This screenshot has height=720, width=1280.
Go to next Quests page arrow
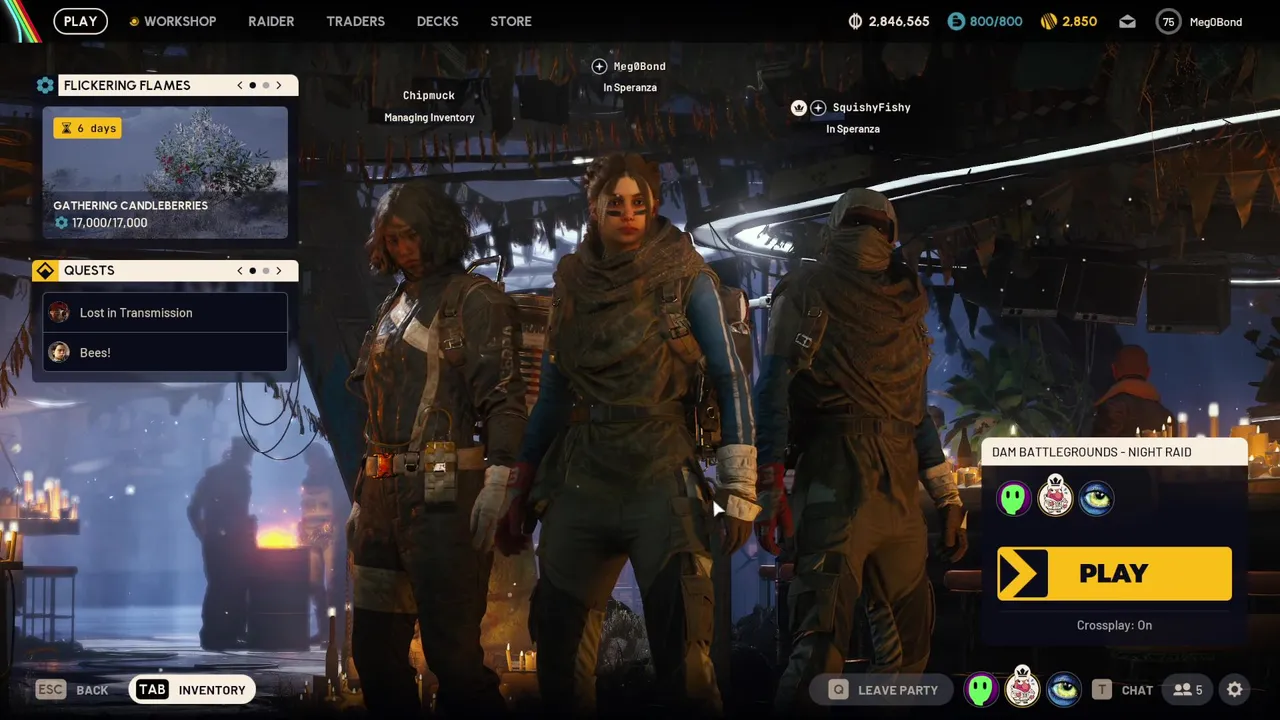279,270
